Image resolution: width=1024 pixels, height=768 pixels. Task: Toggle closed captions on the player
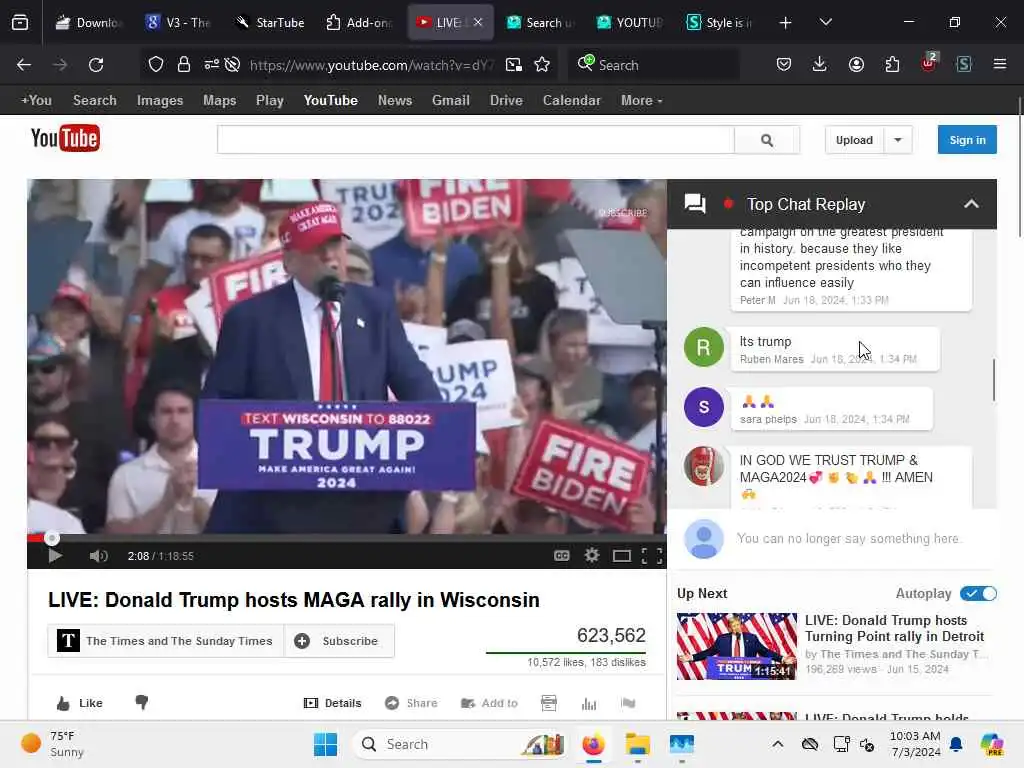pyautogui.click(x=562, y=556)
